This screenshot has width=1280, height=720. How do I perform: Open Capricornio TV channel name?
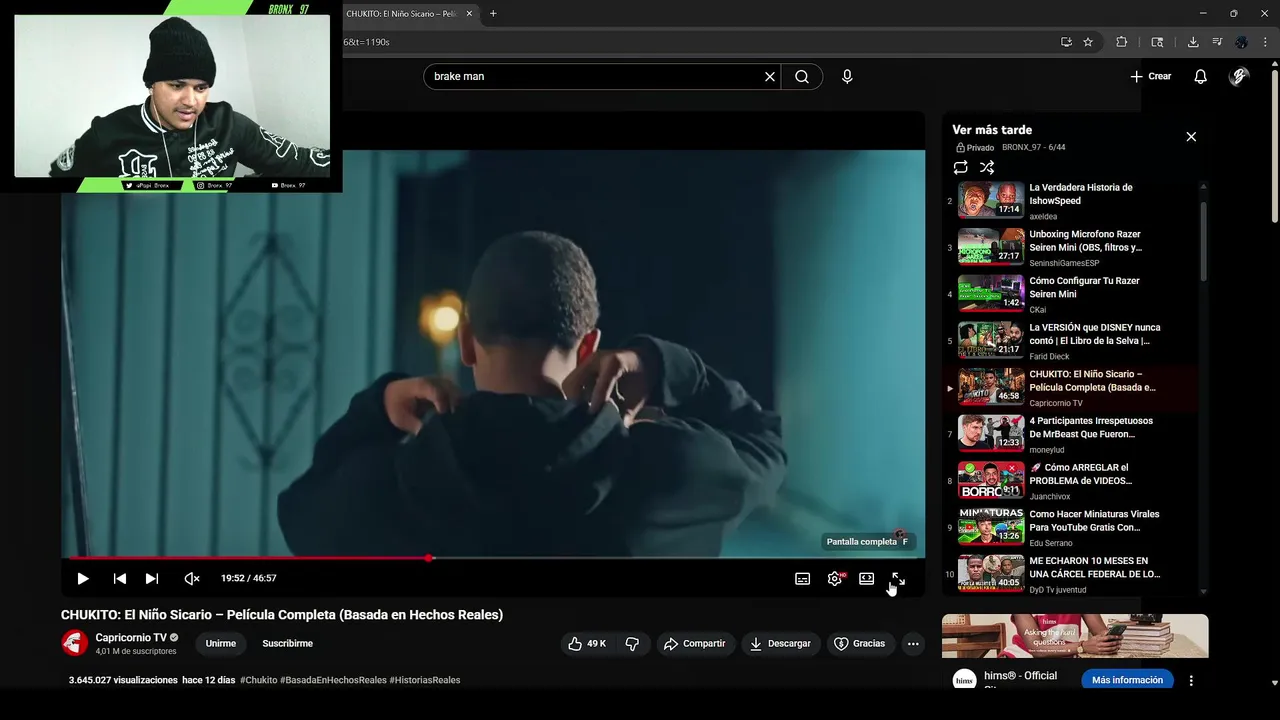tap(131, 637)
